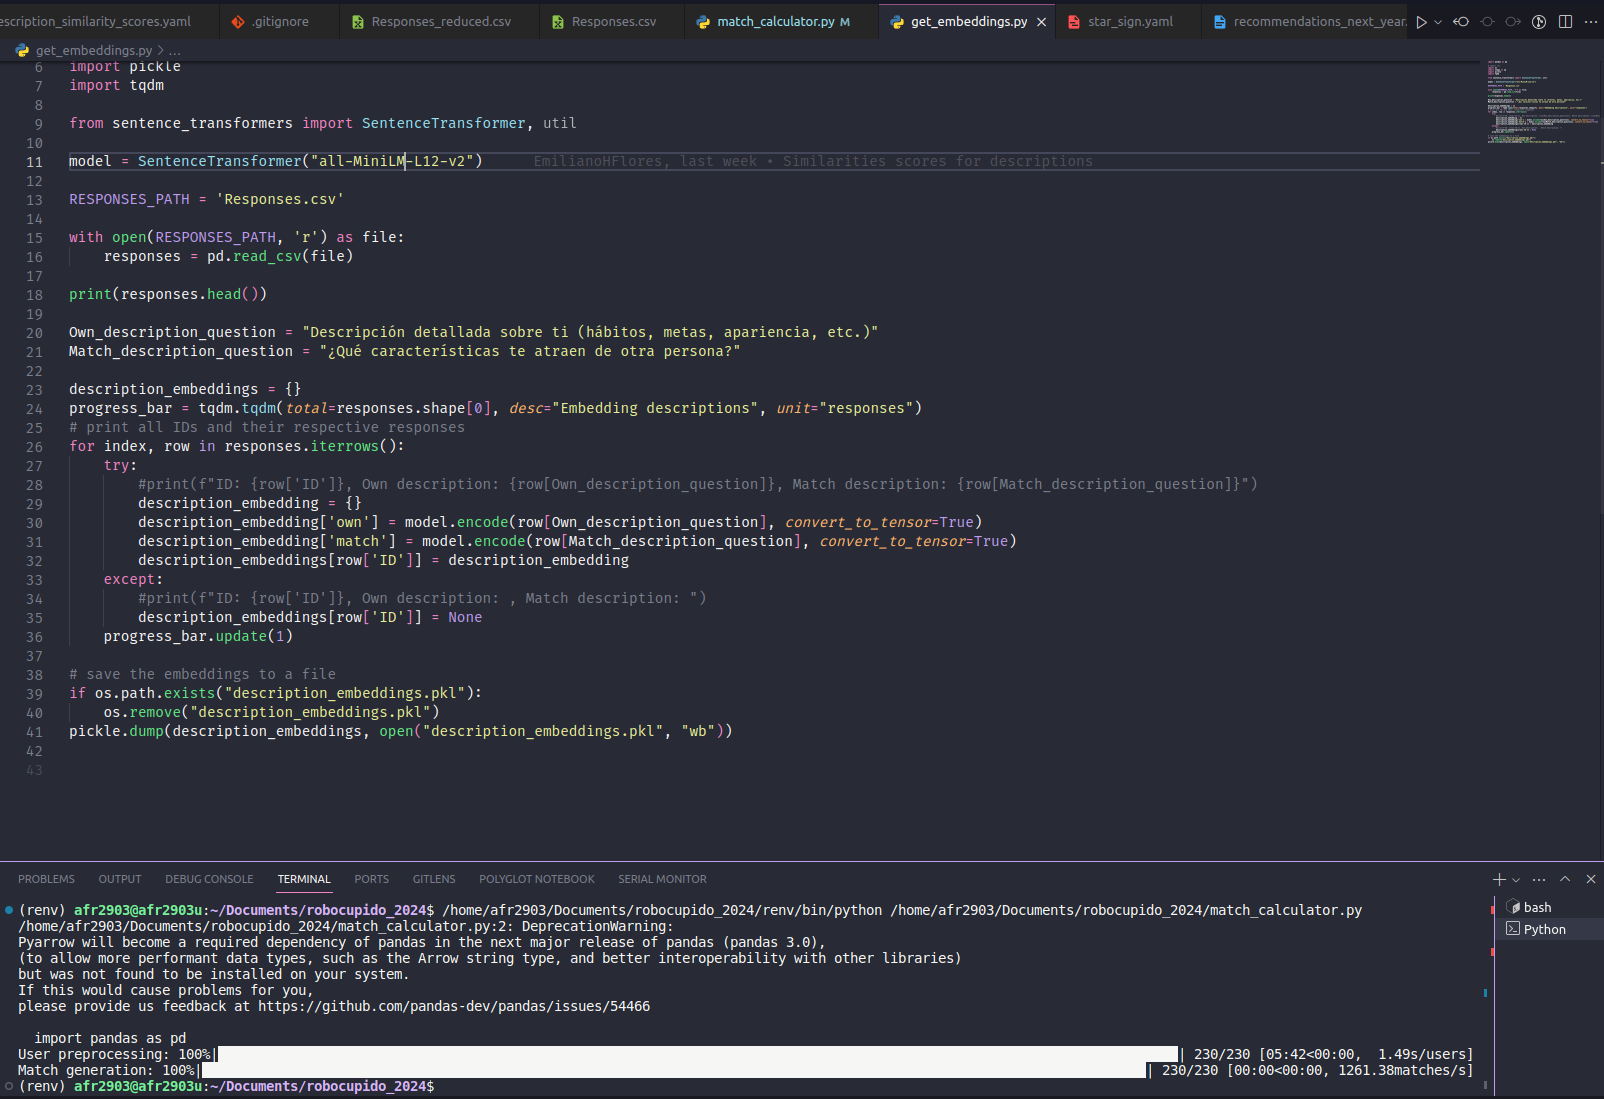Run the Python file with play button
The height and width of the screenshot is (1099, 1604).
[x=1421, y=21]
